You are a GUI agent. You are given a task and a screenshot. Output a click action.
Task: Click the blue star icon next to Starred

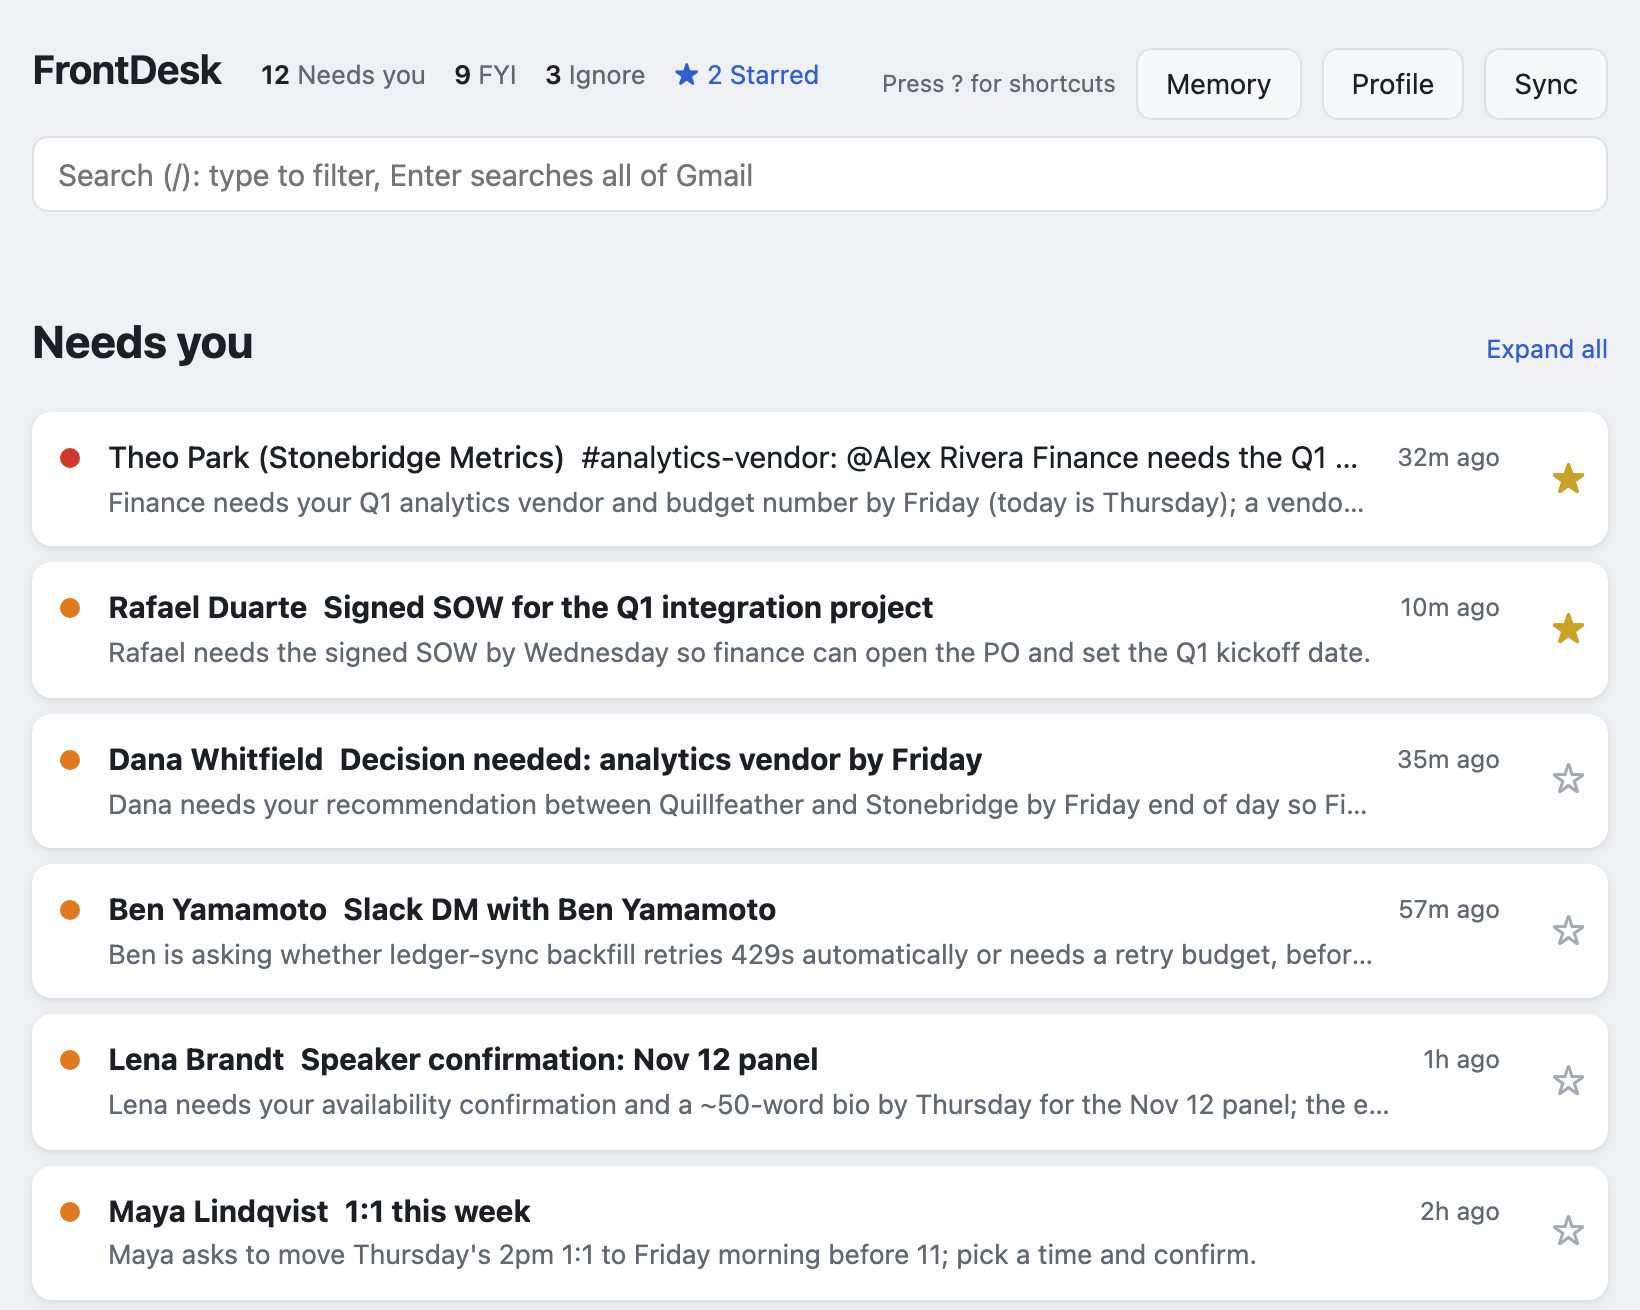[x=686, y=75]
